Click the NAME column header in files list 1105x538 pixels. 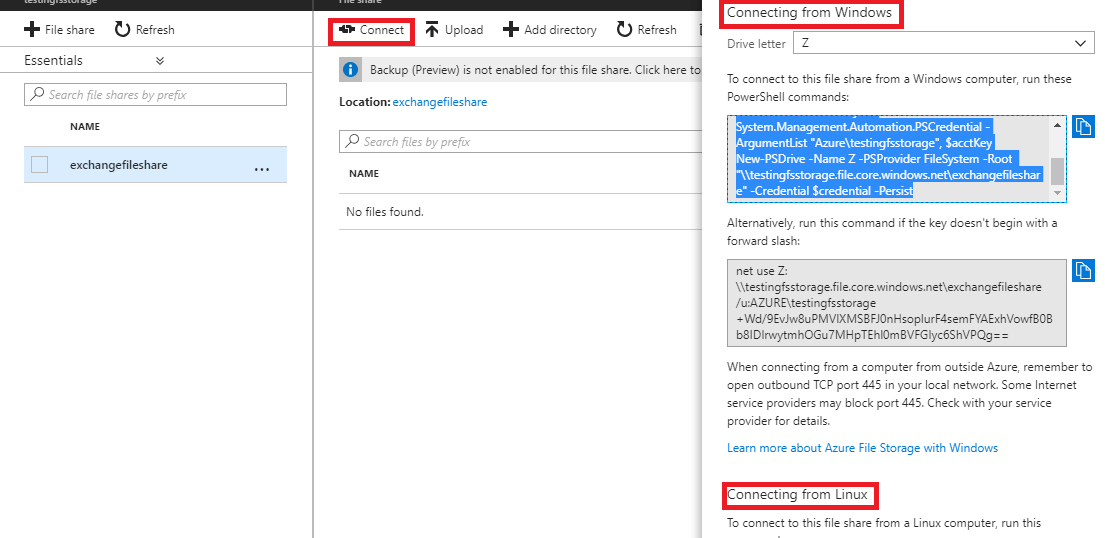tap(364, 173)
